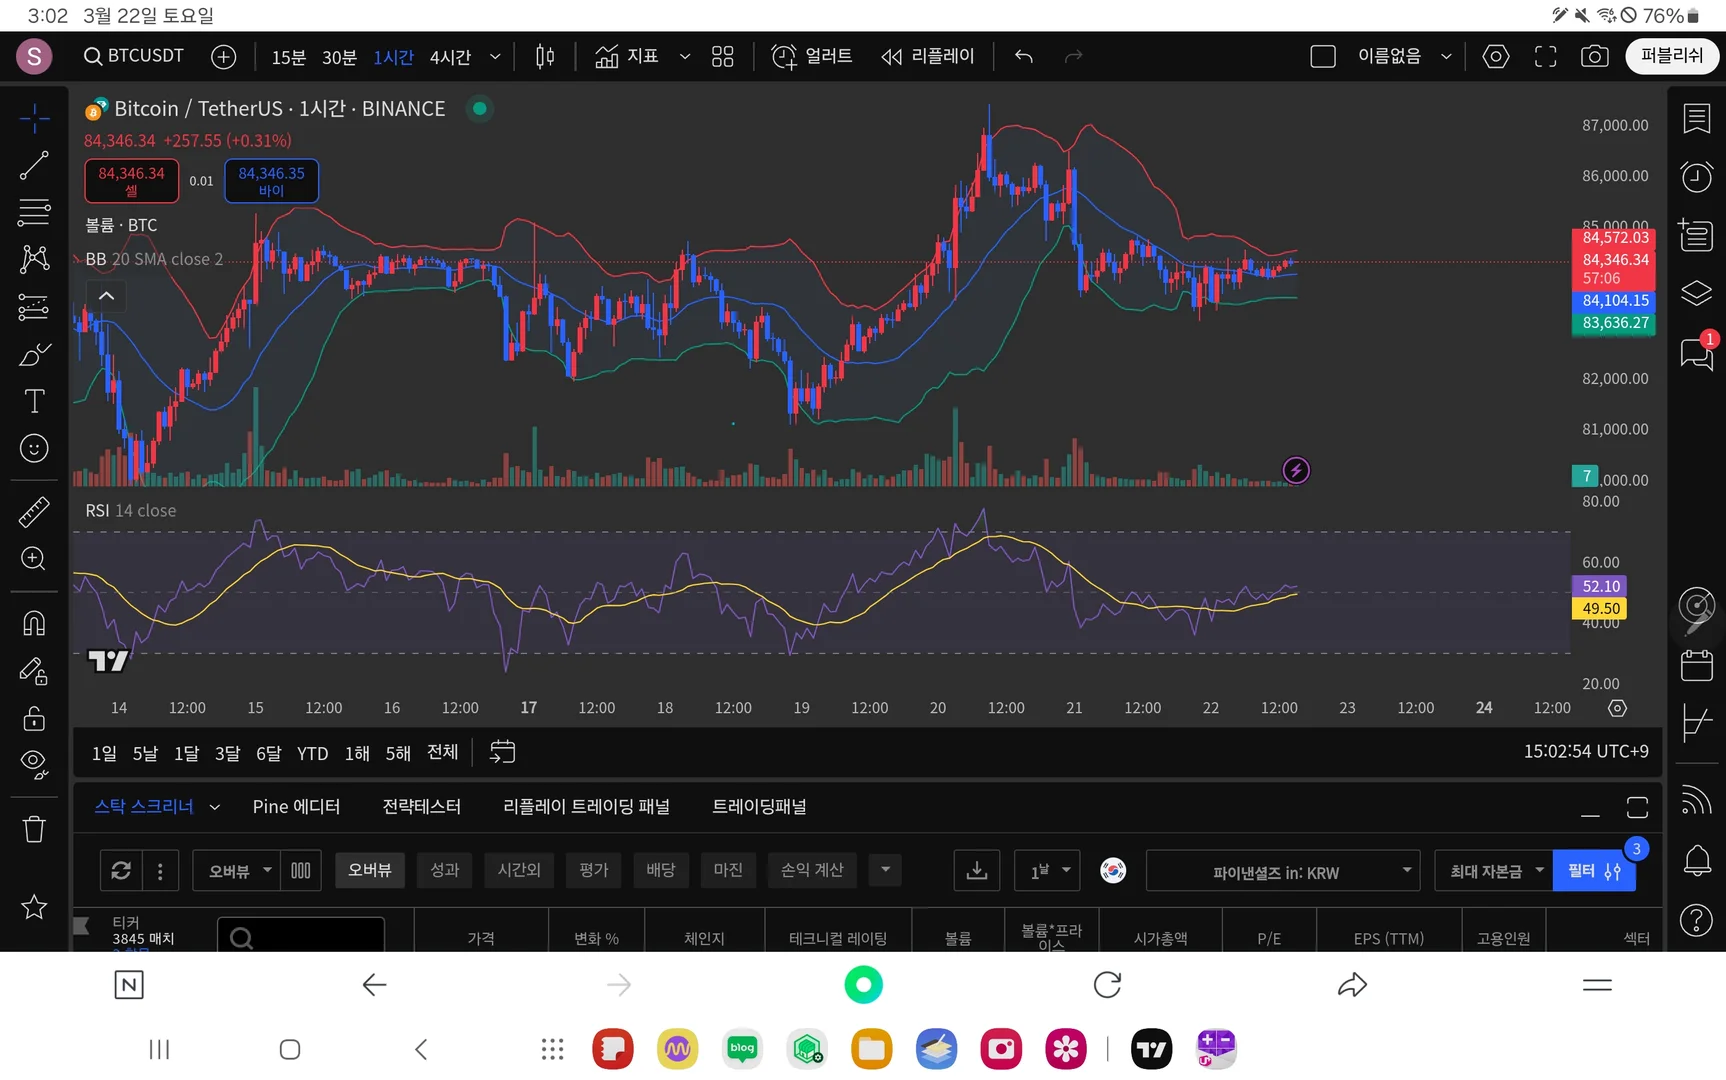Image resolution: width=1726 pixels, height=1080 pixels.
Task: Take a chart snapshot with camera icon
Action: (1594, 57)
